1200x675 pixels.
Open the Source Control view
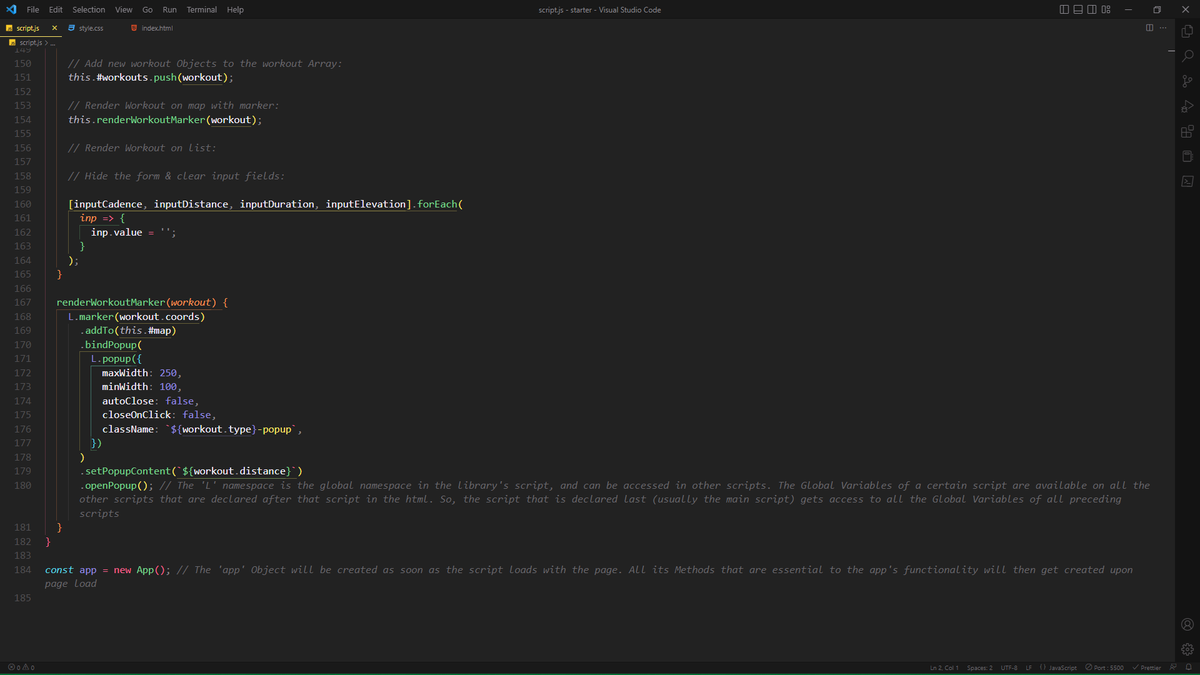click(1187, 81)
